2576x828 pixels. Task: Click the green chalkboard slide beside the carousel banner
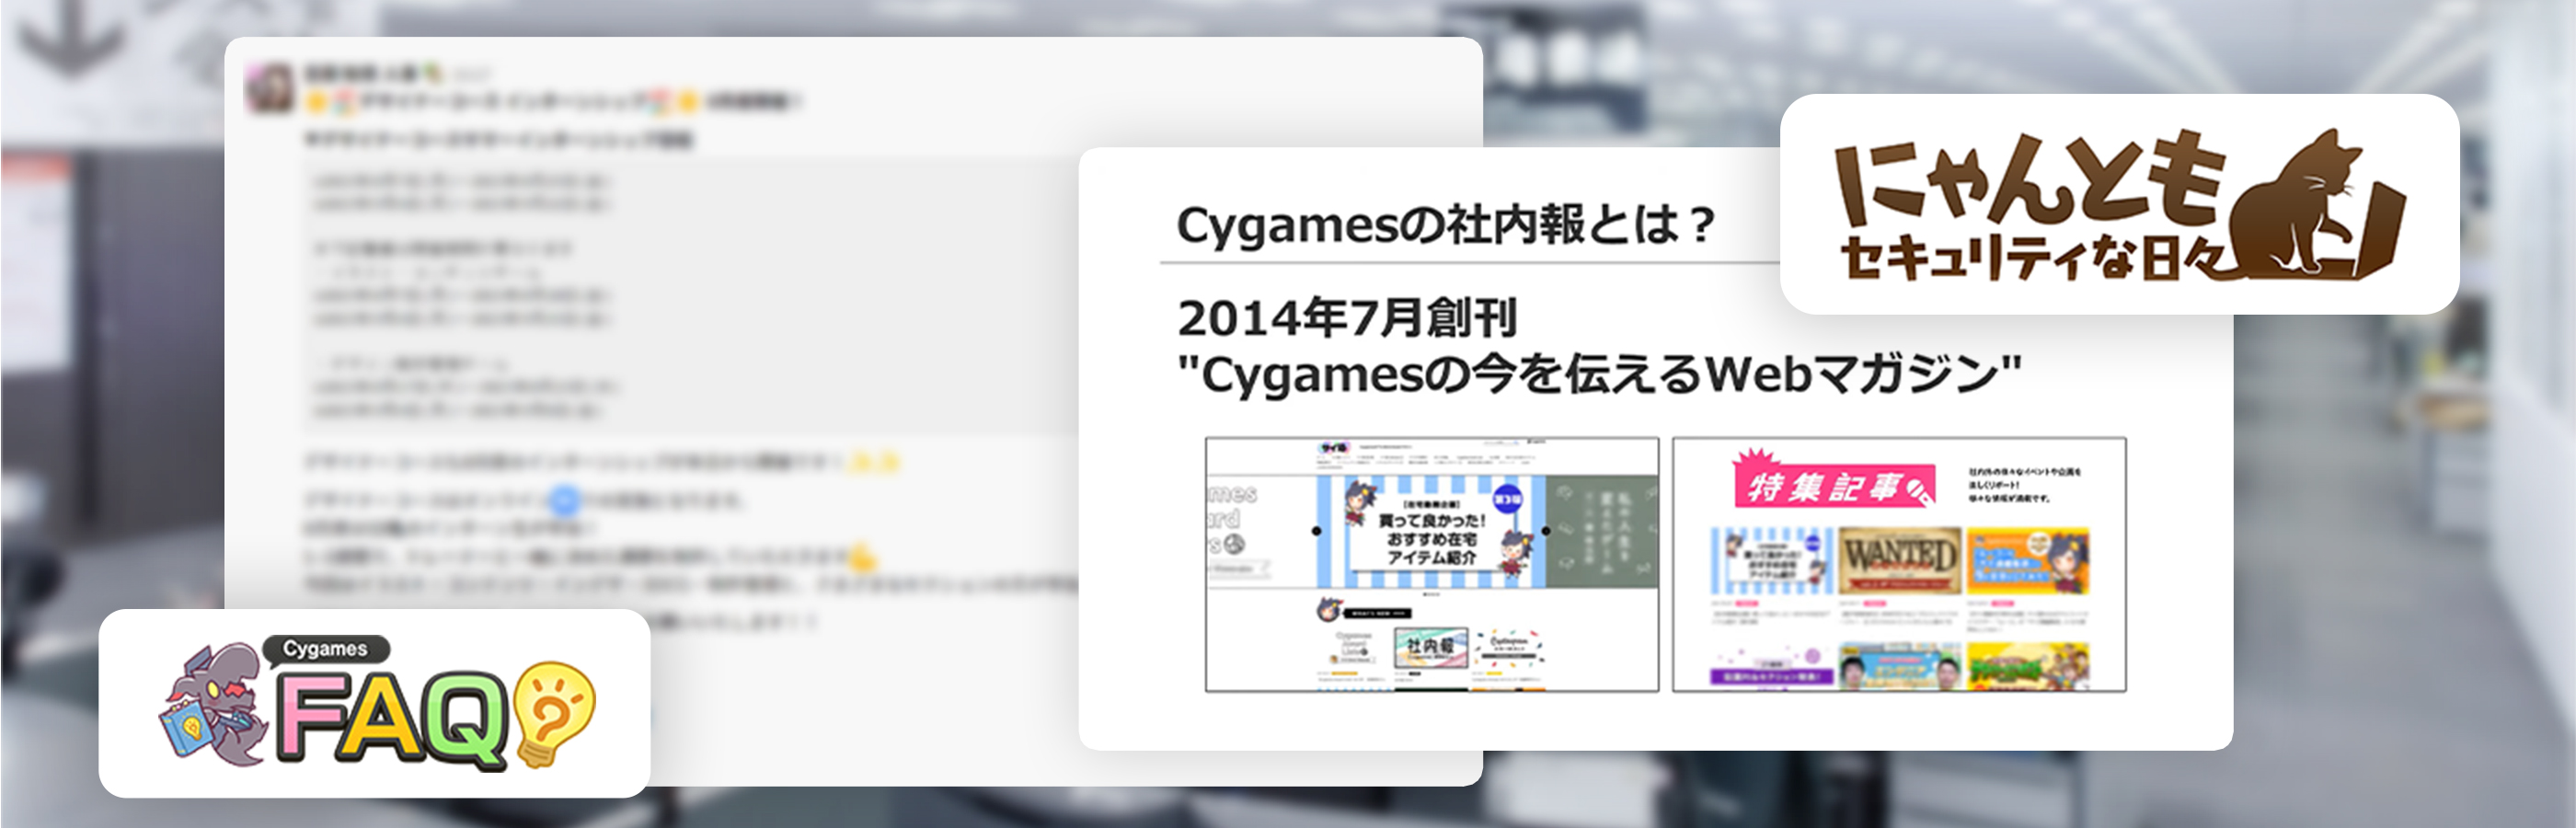click(1600, 531)
